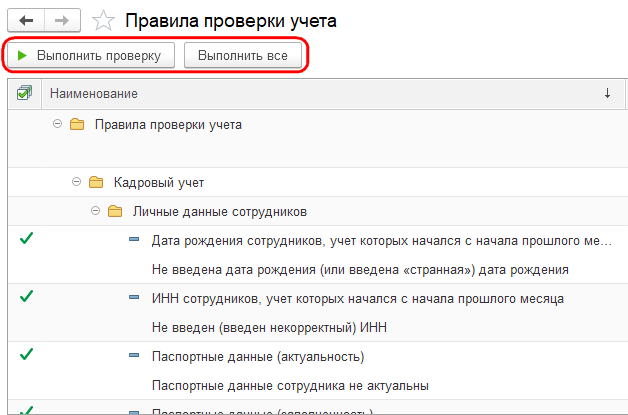This screenshot has height=415, width=628.
Task: Select the Правила проверки учета tree row
Action: tap(318, 139)
